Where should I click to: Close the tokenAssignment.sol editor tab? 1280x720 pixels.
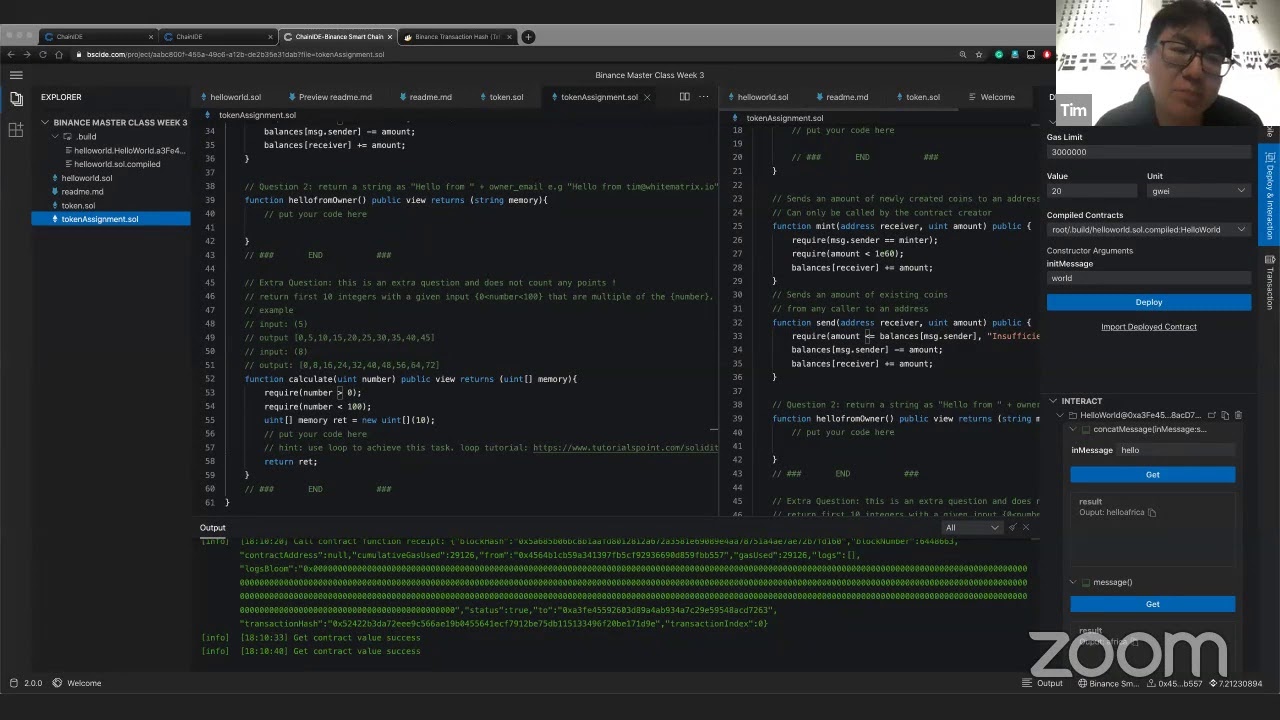coord(647,97)
